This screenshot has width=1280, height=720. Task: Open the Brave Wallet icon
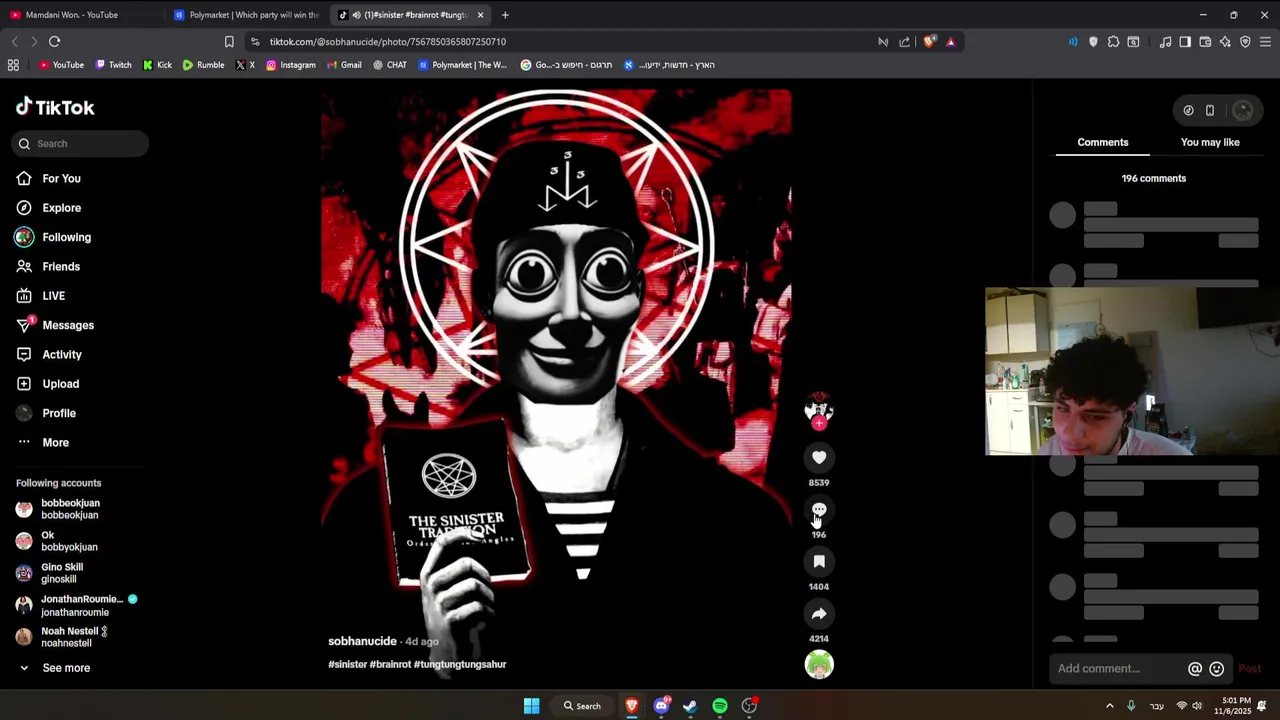(1205, 42)
